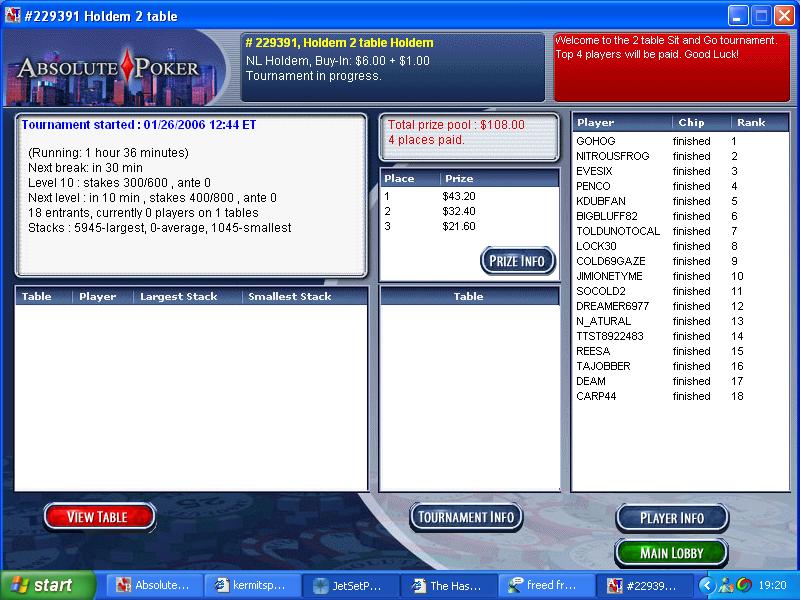Click Smallest Stack column header
The width and height of the screenshot is (800, 600).
304,296
